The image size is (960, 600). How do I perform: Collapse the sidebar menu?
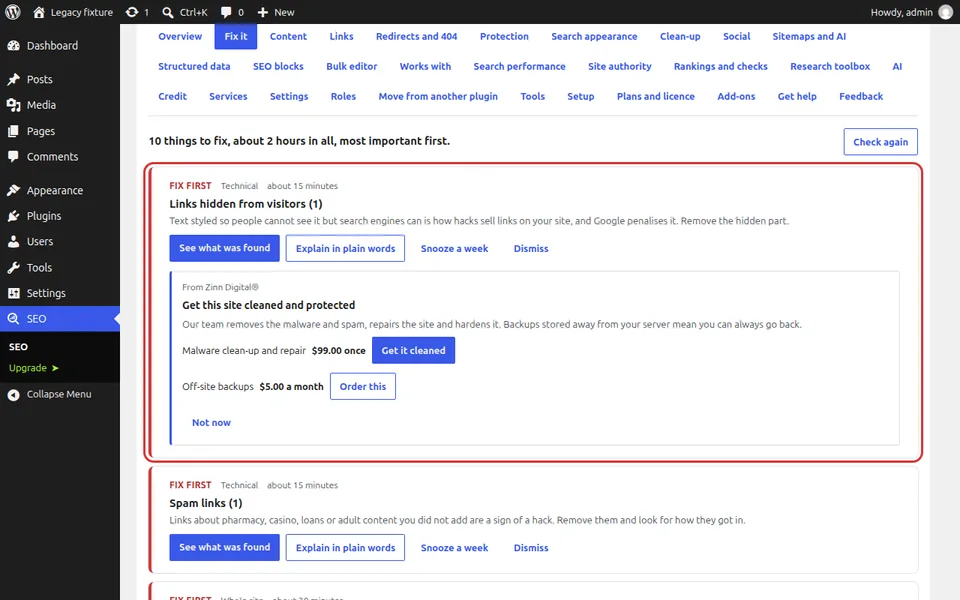[59, 394]
